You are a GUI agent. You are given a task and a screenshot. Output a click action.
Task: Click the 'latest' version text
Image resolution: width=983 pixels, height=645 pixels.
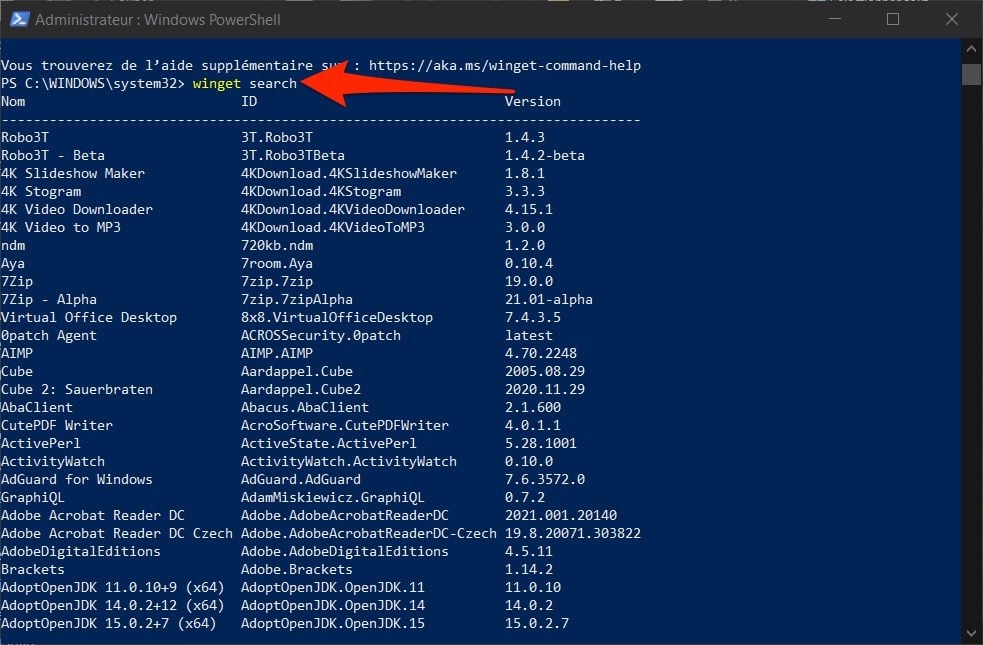(529, 335)
